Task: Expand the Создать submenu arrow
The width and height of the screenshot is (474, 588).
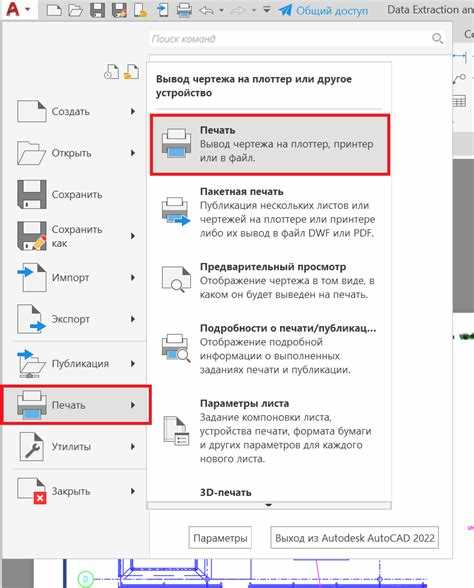Action: [x=133, y=111]
